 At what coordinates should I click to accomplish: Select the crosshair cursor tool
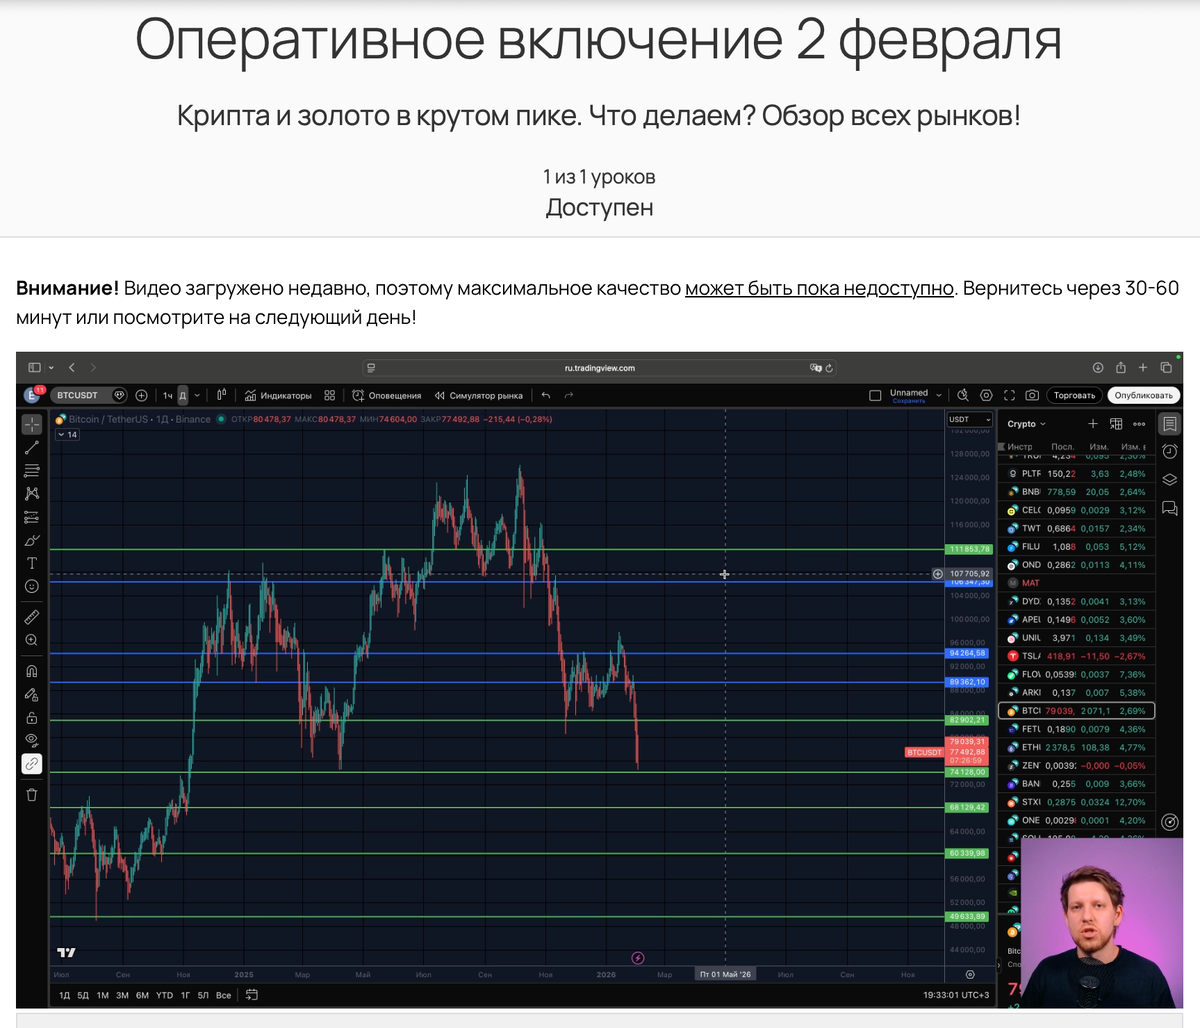click(x=32, y=424)
